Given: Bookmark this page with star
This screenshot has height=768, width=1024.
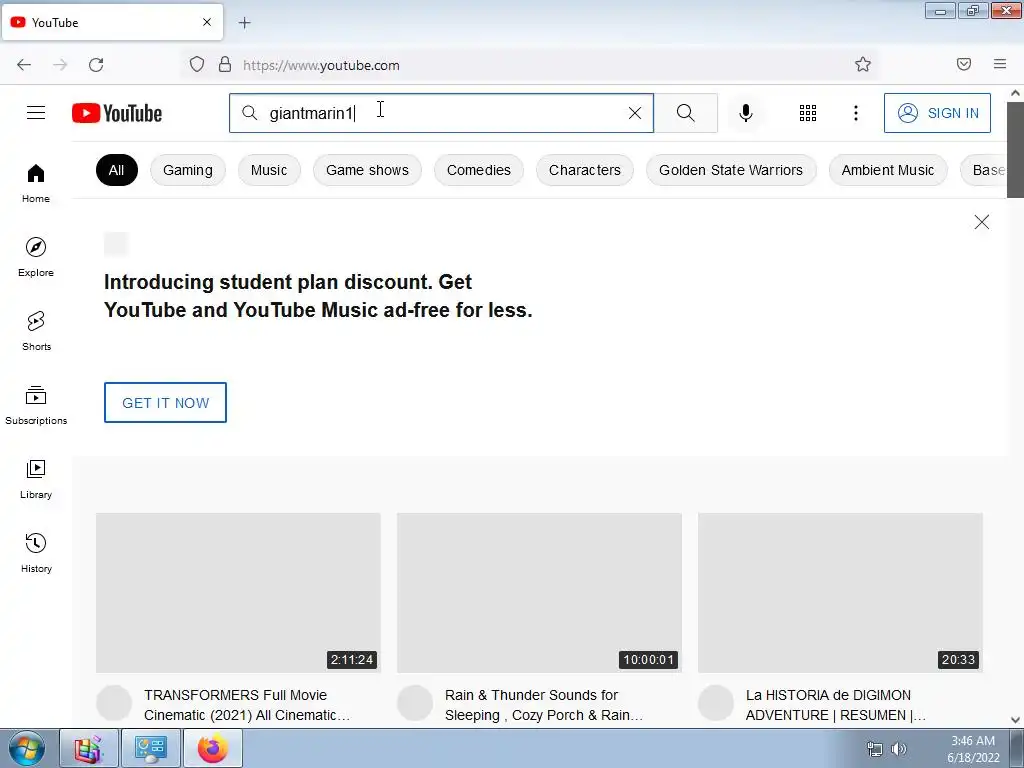Looking at the screenshot, I should click(x=863, y=64).
